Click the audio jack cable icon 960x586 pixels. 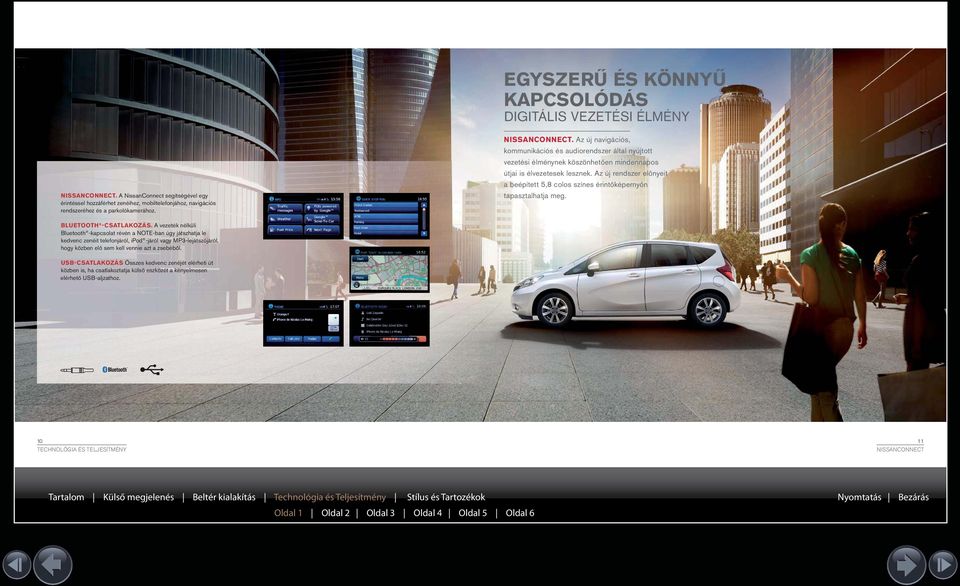pos(77,370)
